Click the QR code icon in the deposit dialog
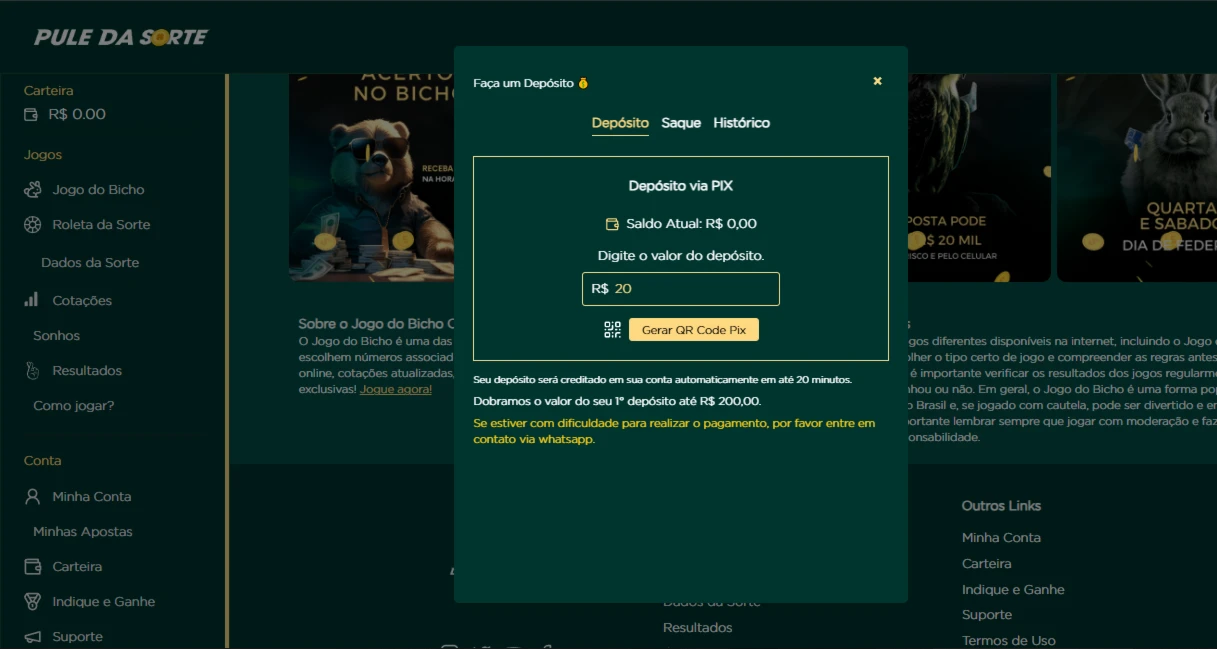 tap(612, 330)
